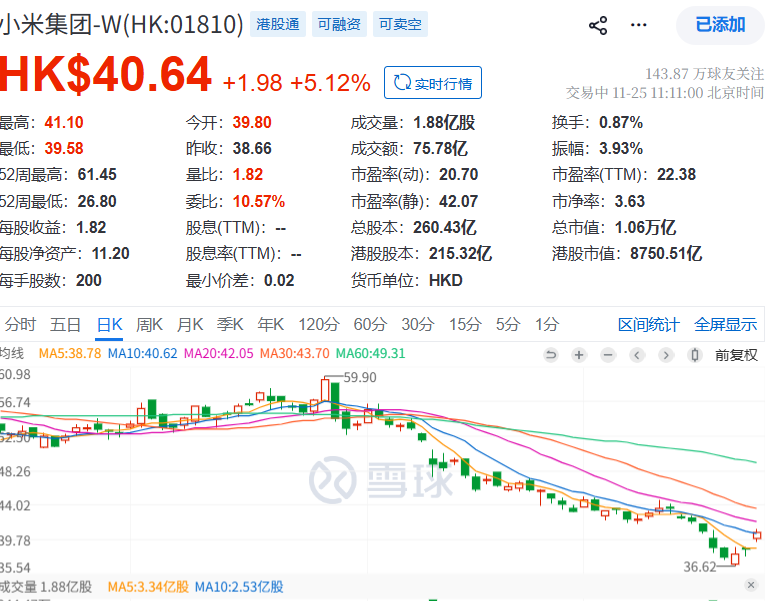Click the 已添加 button

pyautogui.click(x=720, y=25)
